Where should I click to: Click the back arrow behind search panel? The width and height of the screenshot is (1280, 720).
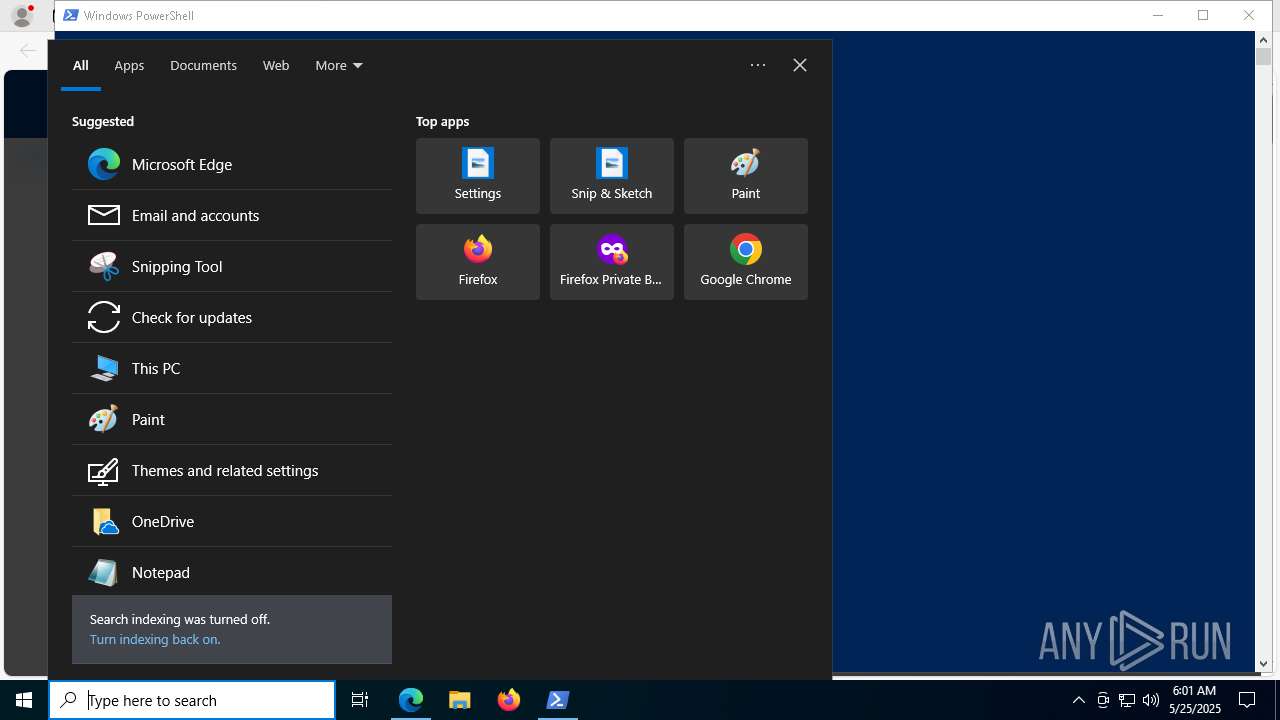coord(27,50)
